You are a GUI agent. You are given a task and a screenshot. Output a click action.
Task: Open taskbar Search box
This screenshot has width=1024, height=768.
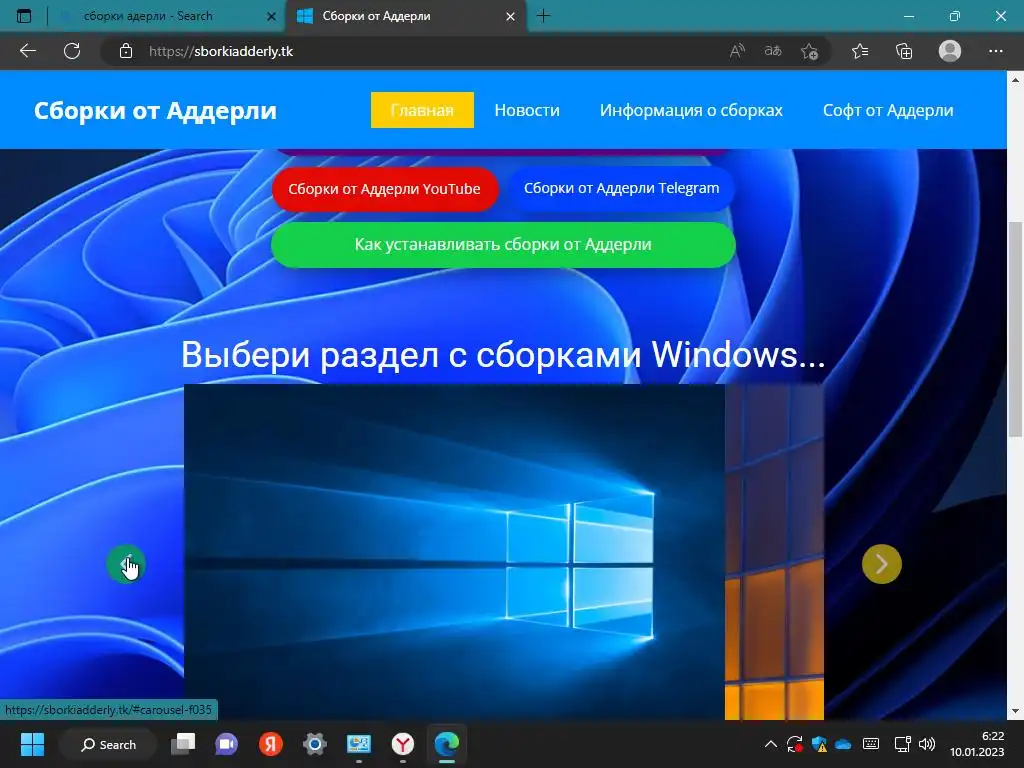tap(108, 744)
